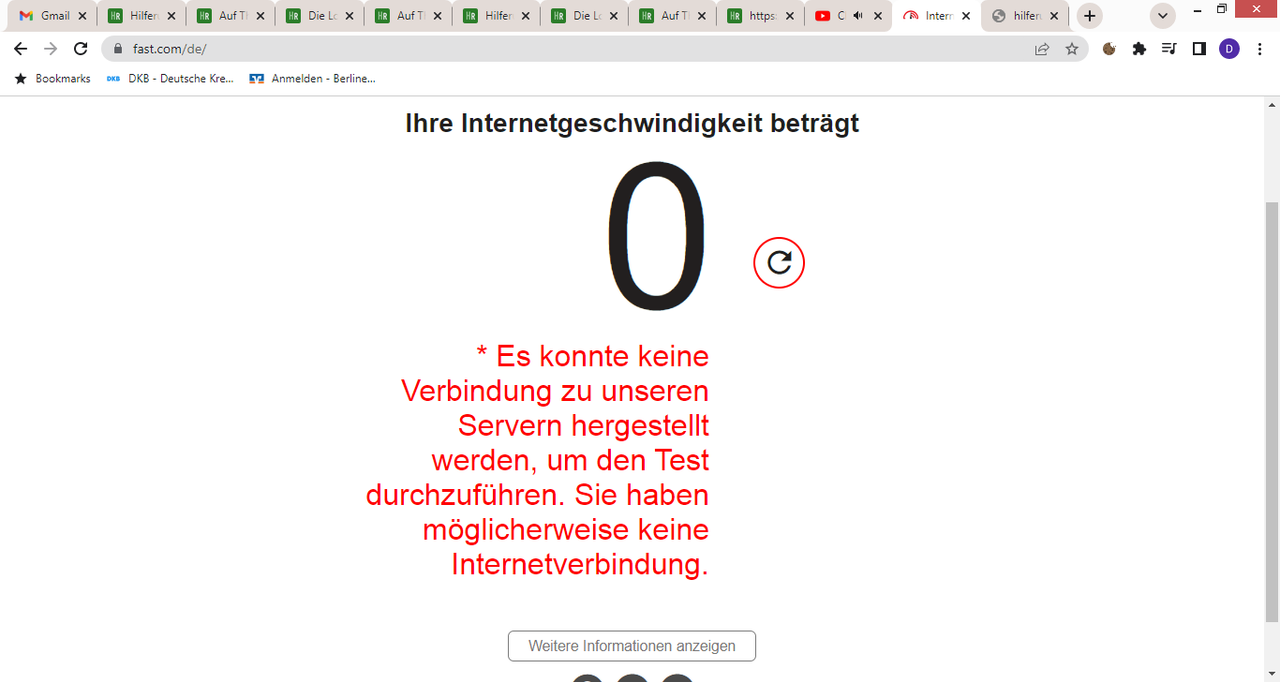Share this page using the share icon
The width and height of the screenshot is (1280, 682).
[x=1042, y=49]
